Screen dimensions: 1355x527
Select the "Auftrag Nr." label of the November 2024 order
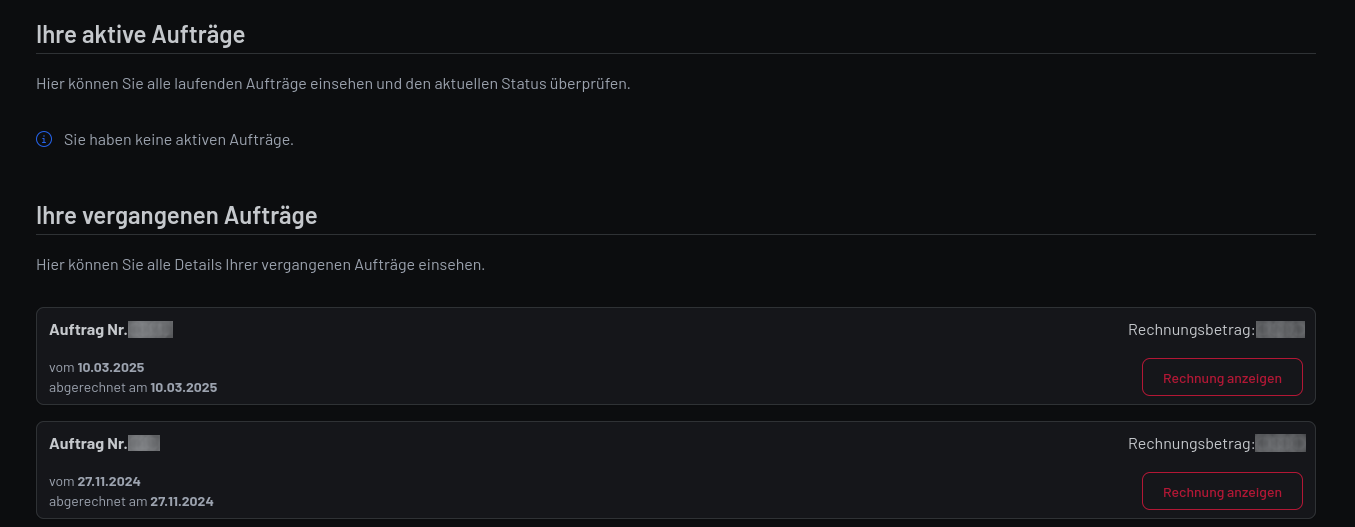coord(88,443)
